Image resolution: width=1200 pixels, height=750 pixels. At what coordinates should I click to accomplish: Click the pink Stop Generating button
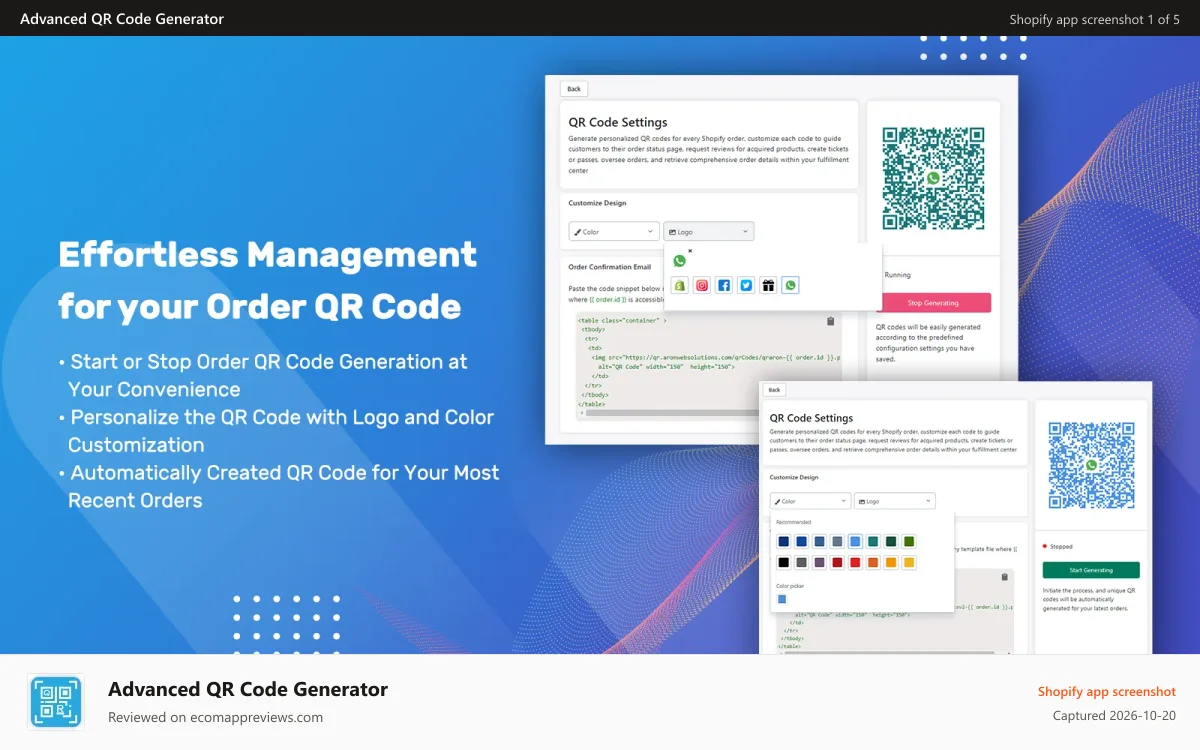[x=933, y=303]
